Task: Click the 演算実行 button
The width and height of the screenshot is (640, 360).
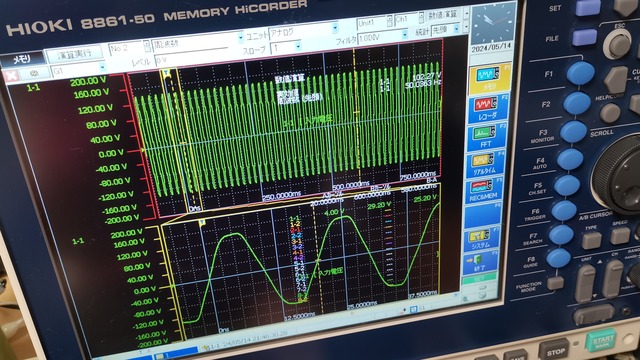Action: pyautogui.click(x=74, y=54)
